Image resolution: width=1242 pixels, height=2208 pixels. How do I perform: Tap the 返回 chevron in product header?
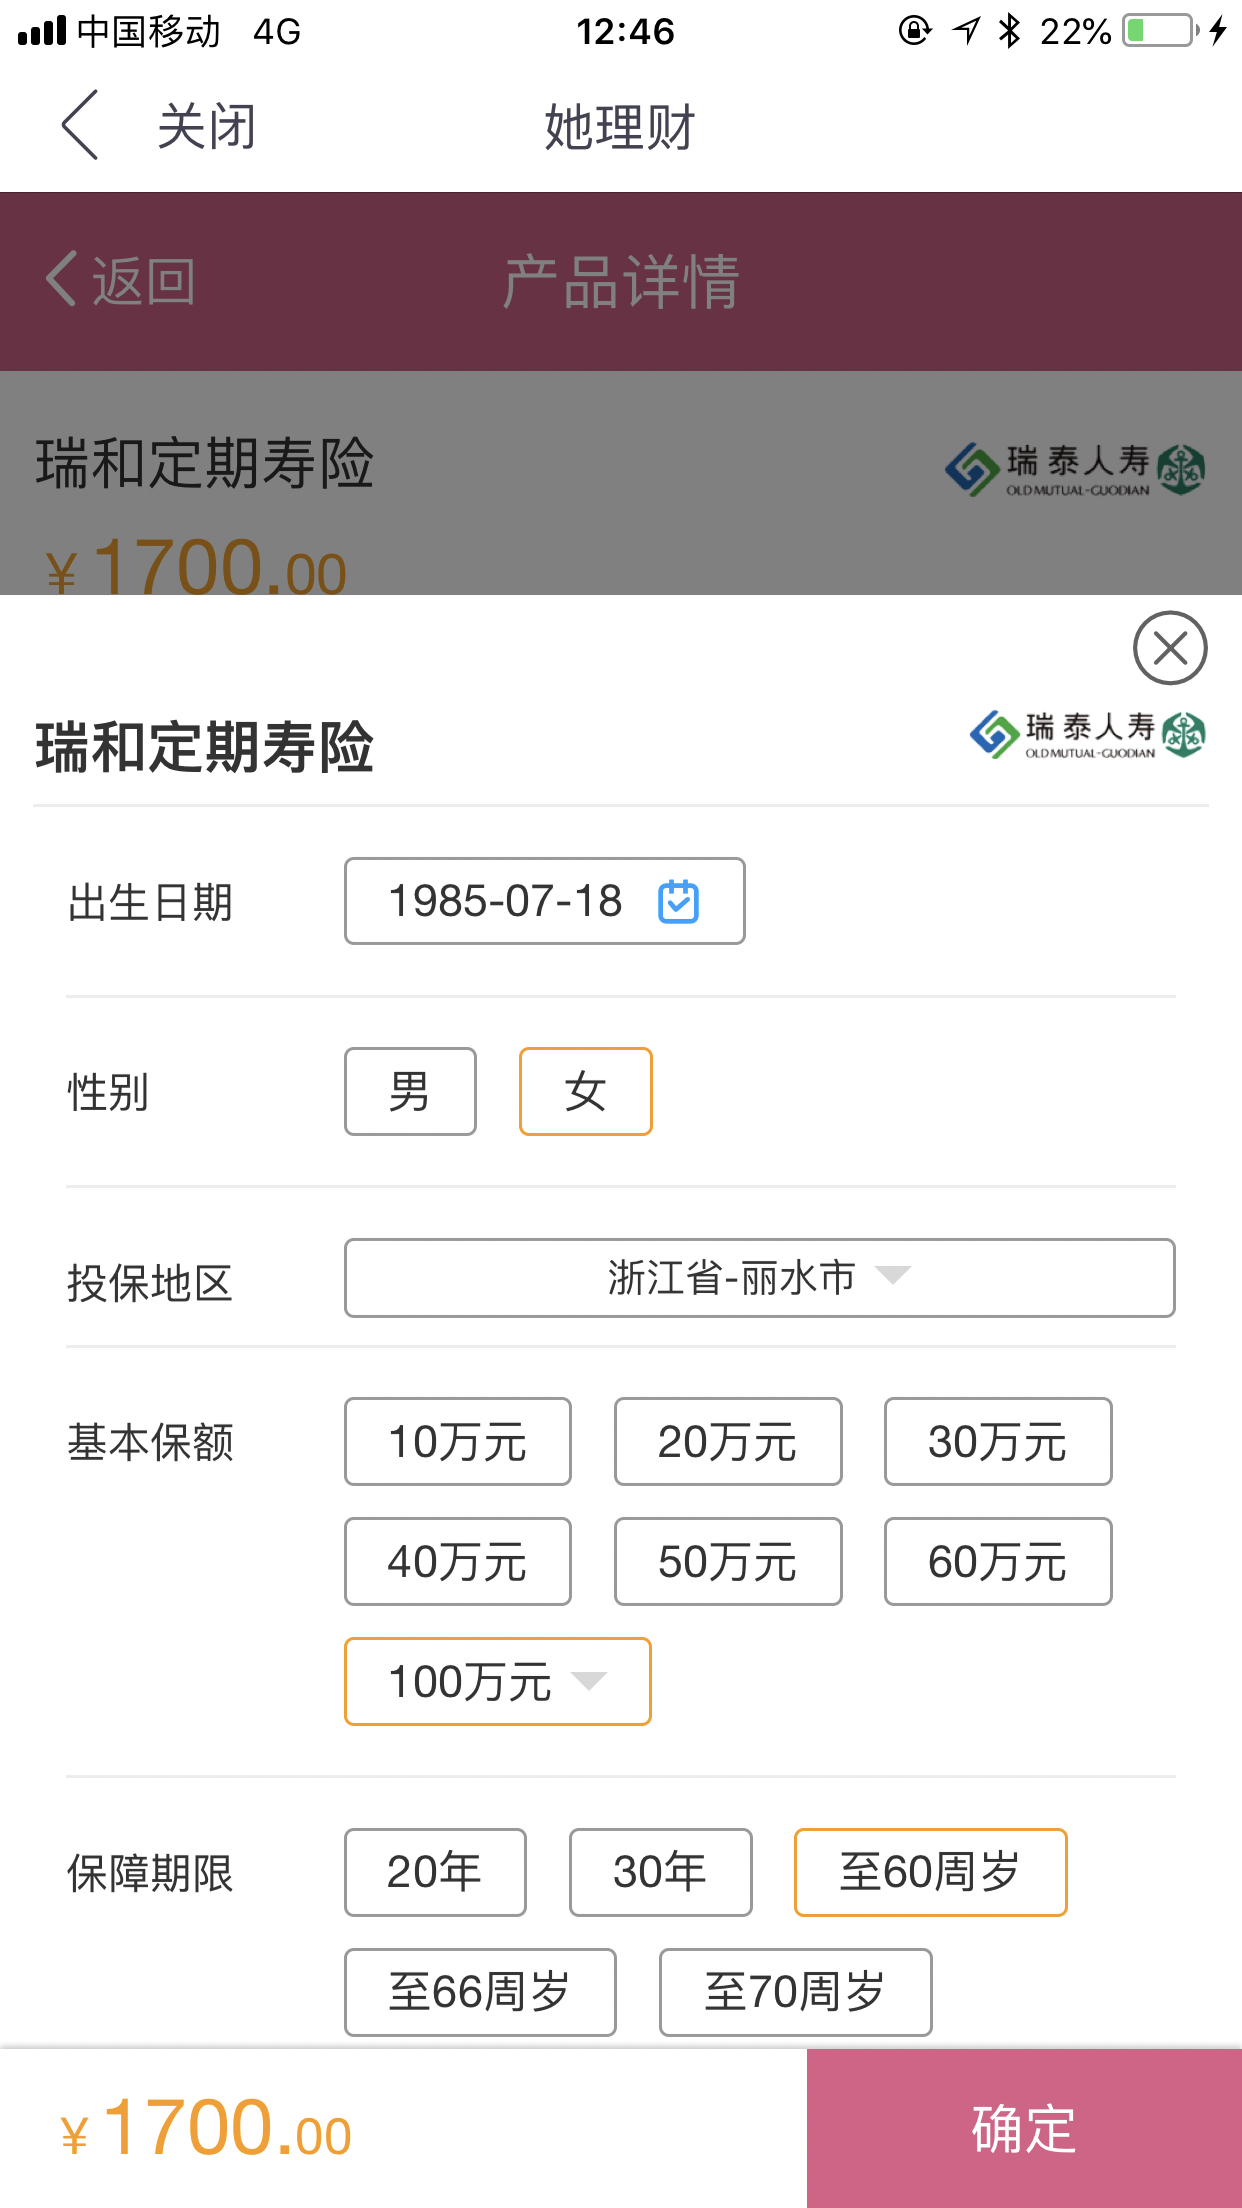(x=62, y=279)
